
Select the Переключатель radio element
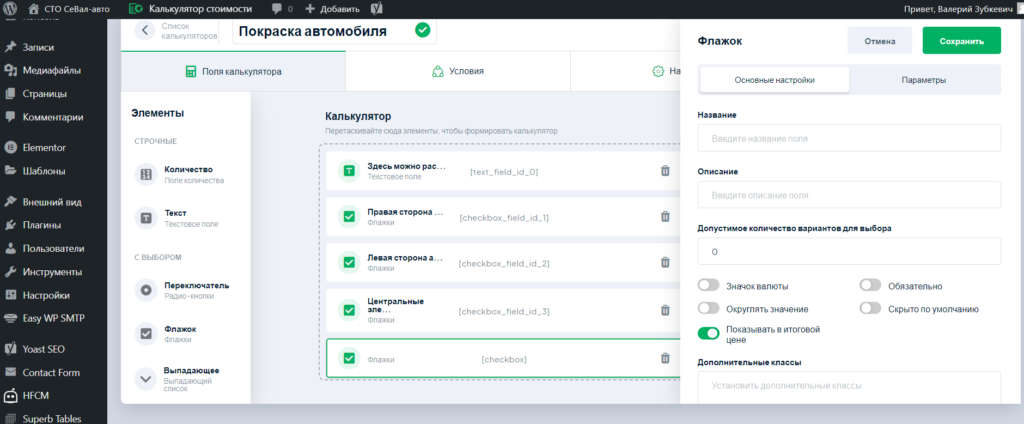186,290
